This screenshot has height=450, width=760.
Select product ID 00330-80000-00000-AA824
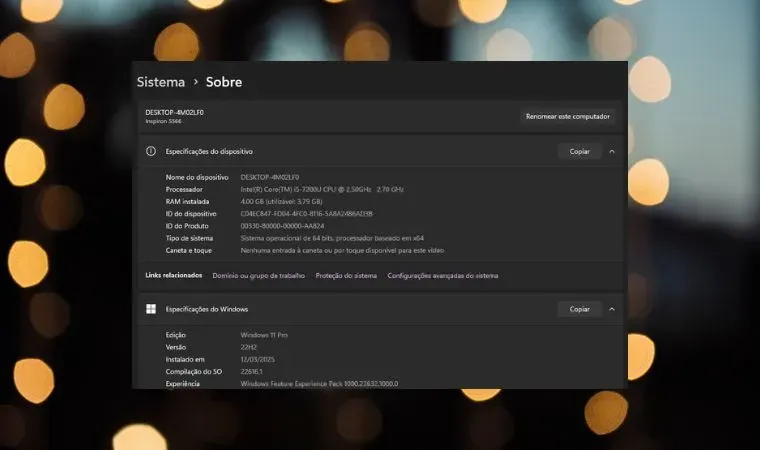pos(282,226)
